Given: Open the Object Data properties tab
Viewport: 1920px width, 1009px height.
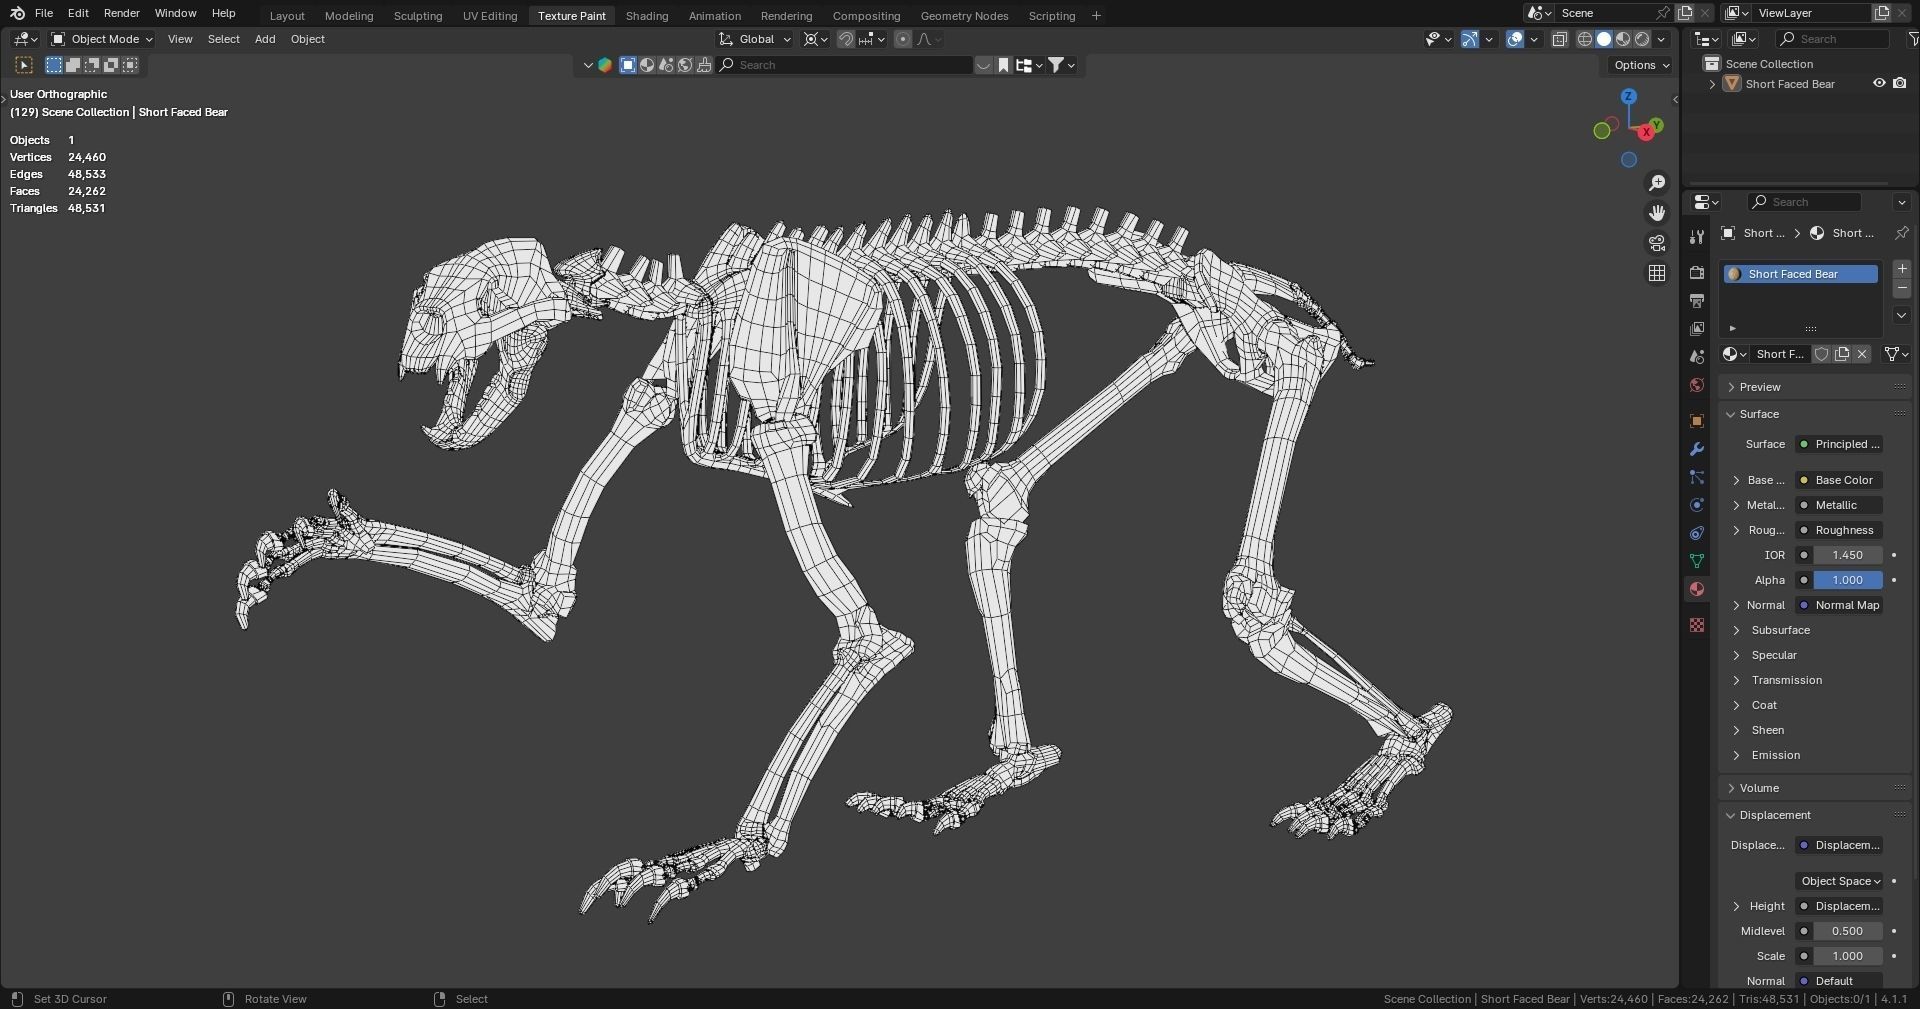Looking at the screenshot, I should coord(1696,561).
